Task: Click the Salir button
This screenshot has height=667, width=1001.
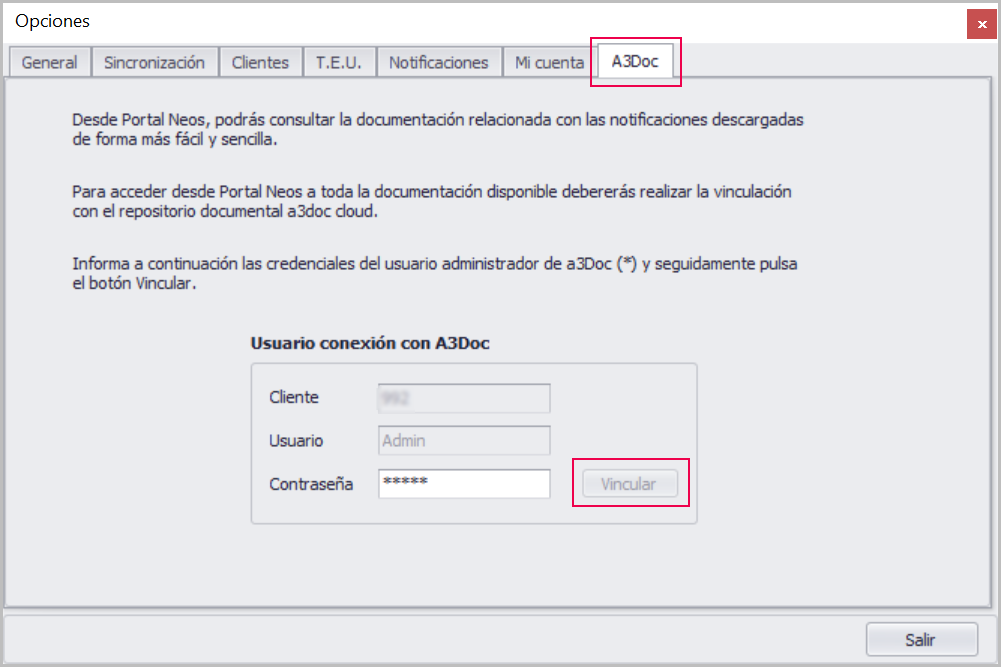Action: pyautogui.click(x=921, y=640)
